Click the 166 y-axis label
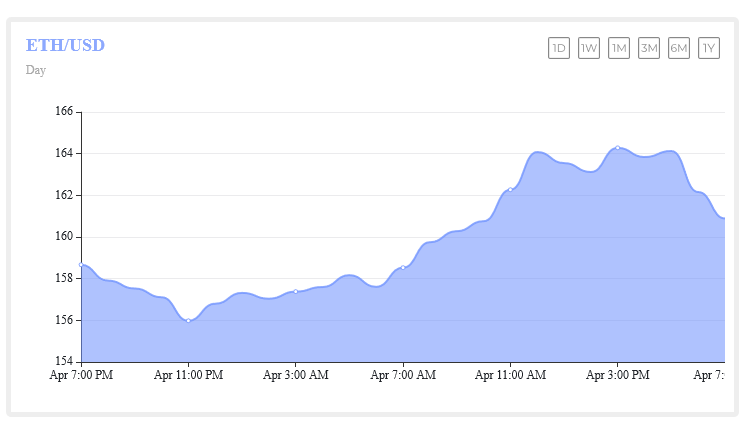This screenshot has width=756, height=431. (x=66, y=112)
